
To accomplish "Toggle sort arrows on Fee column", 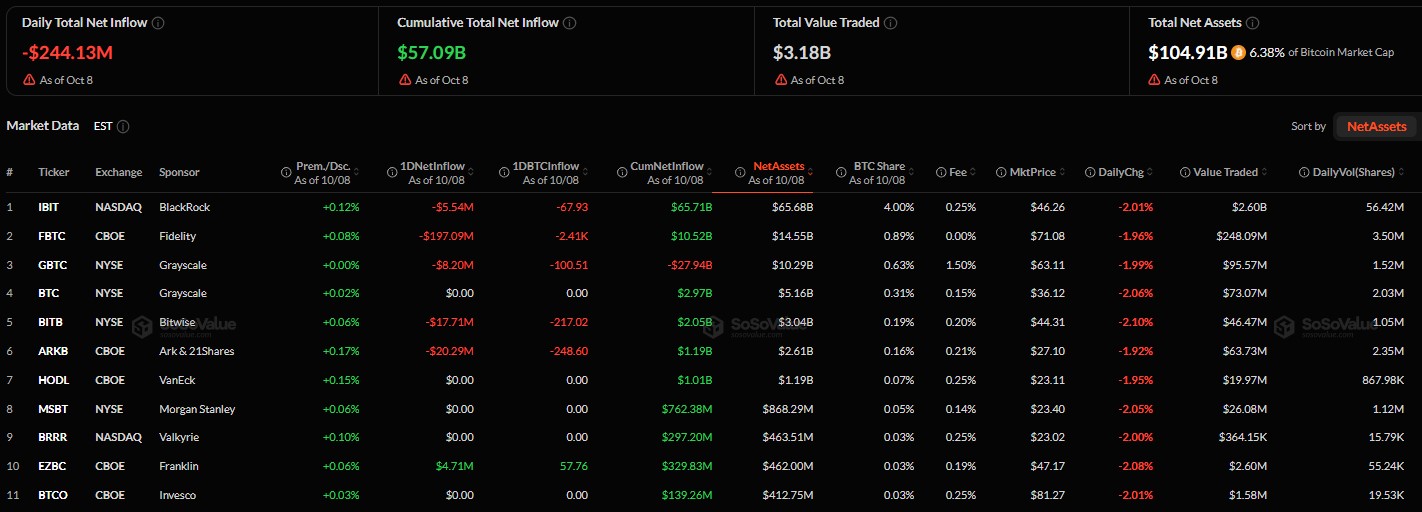I will tap(973, 172).
